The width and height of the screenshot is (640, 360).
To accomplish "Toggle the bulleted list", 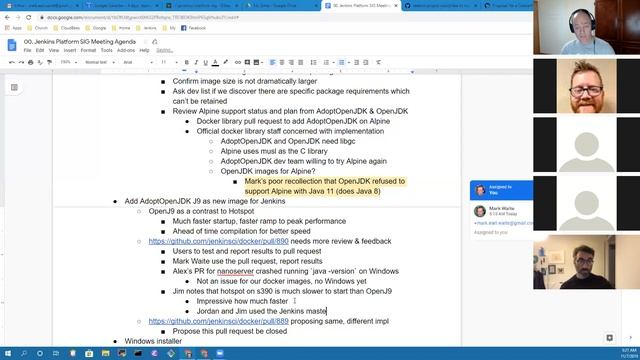I will click(342, 62).
